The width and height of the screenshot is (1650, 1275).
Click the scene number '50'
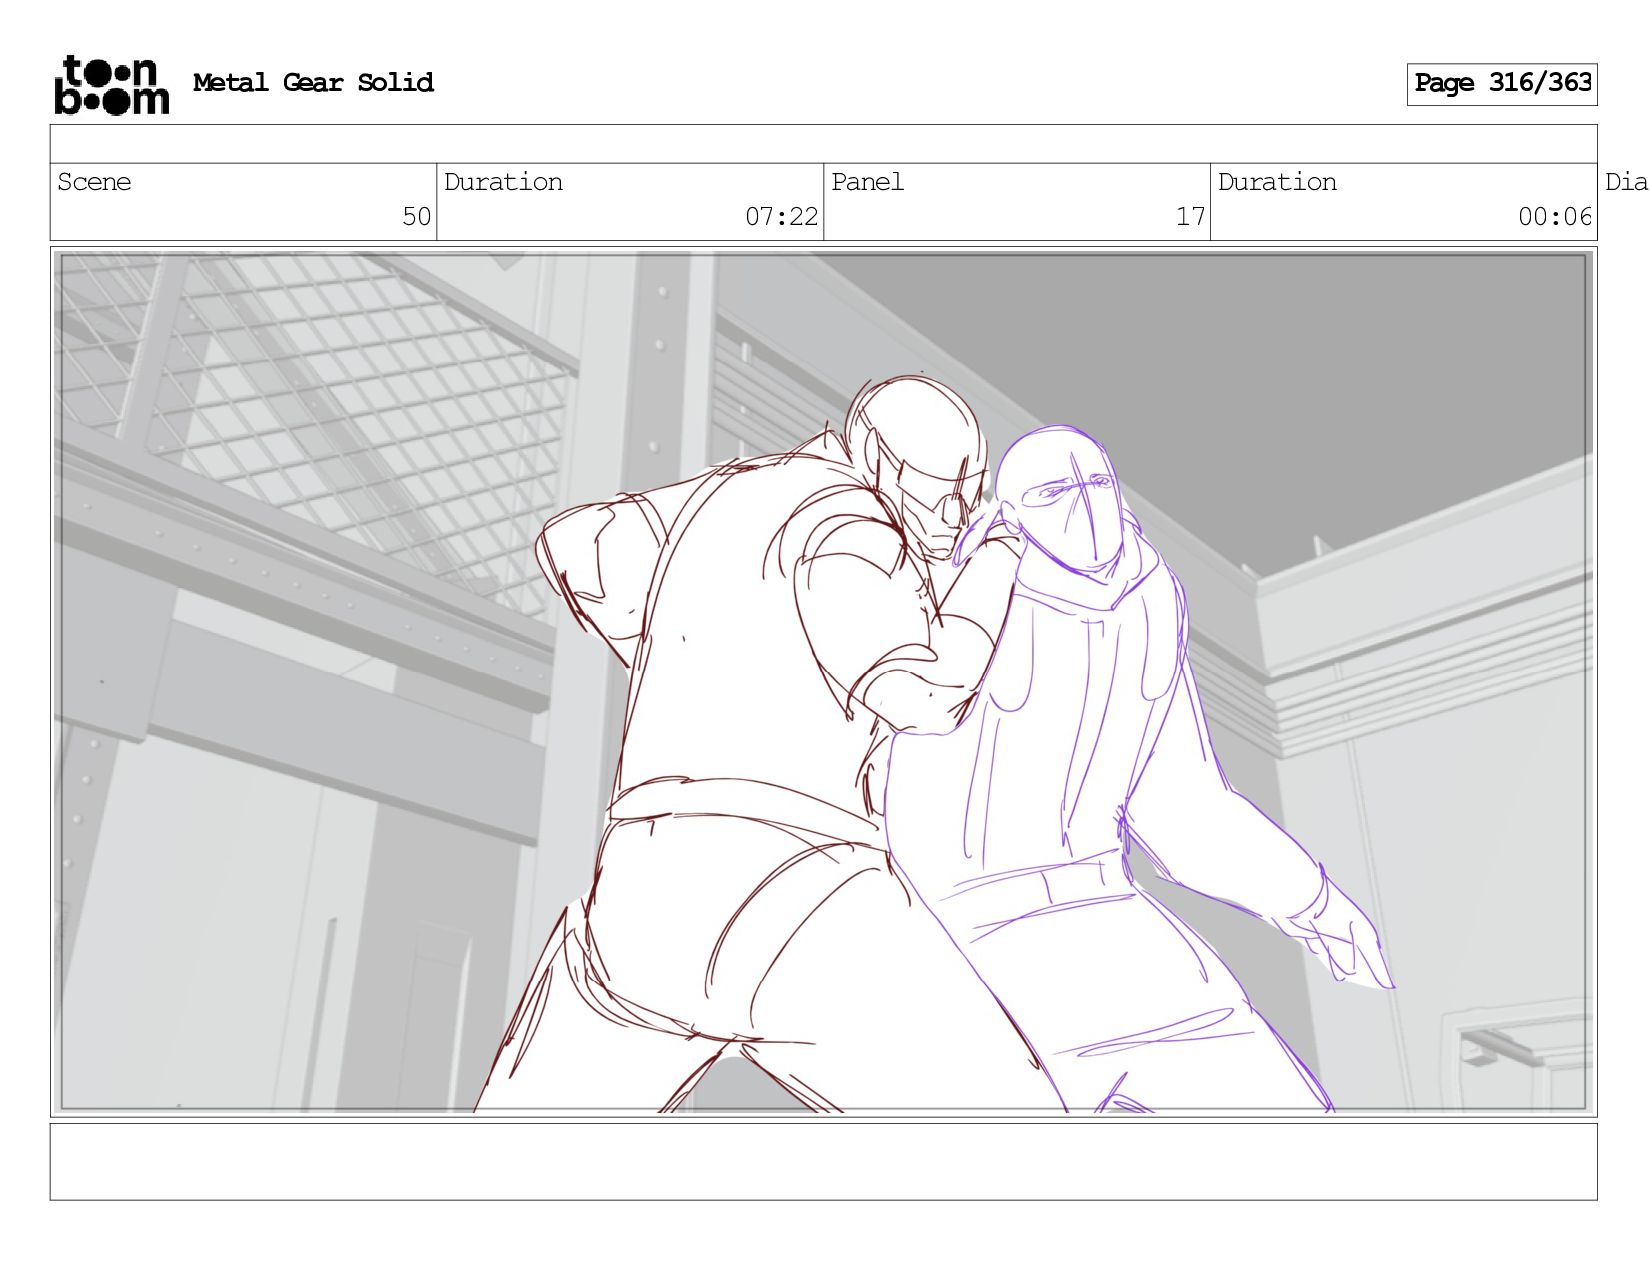tap(416, 217)
